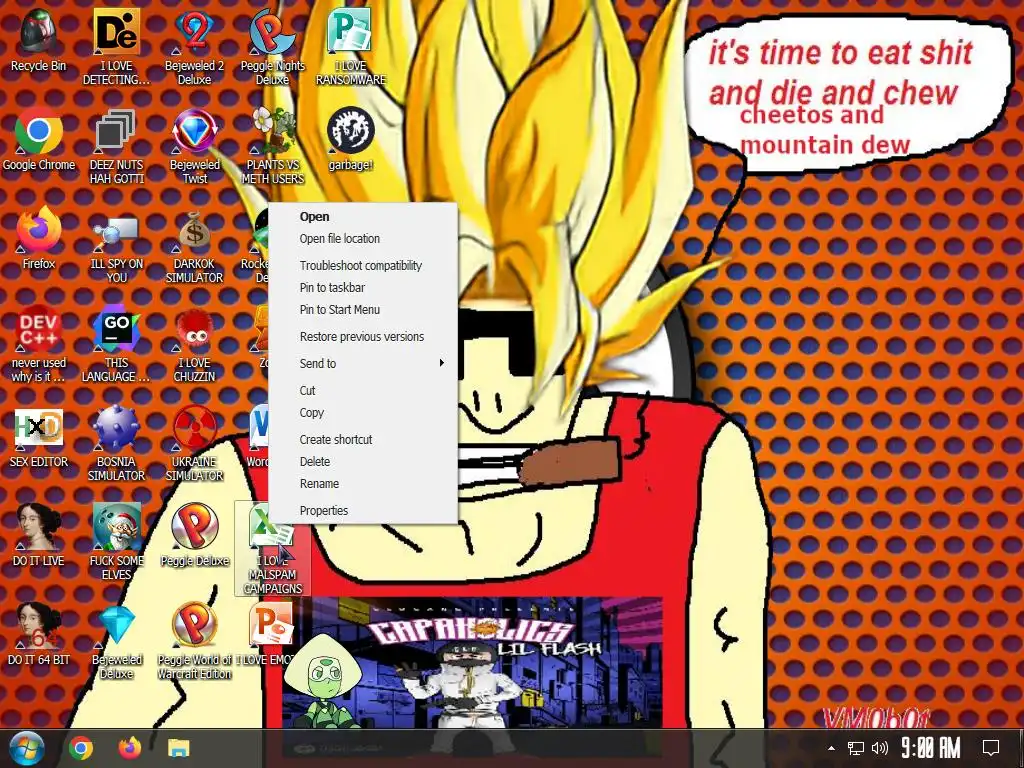Choose Restore previous versions
Viewport: 1024px width, 768px height.
[x=362, y=337]
